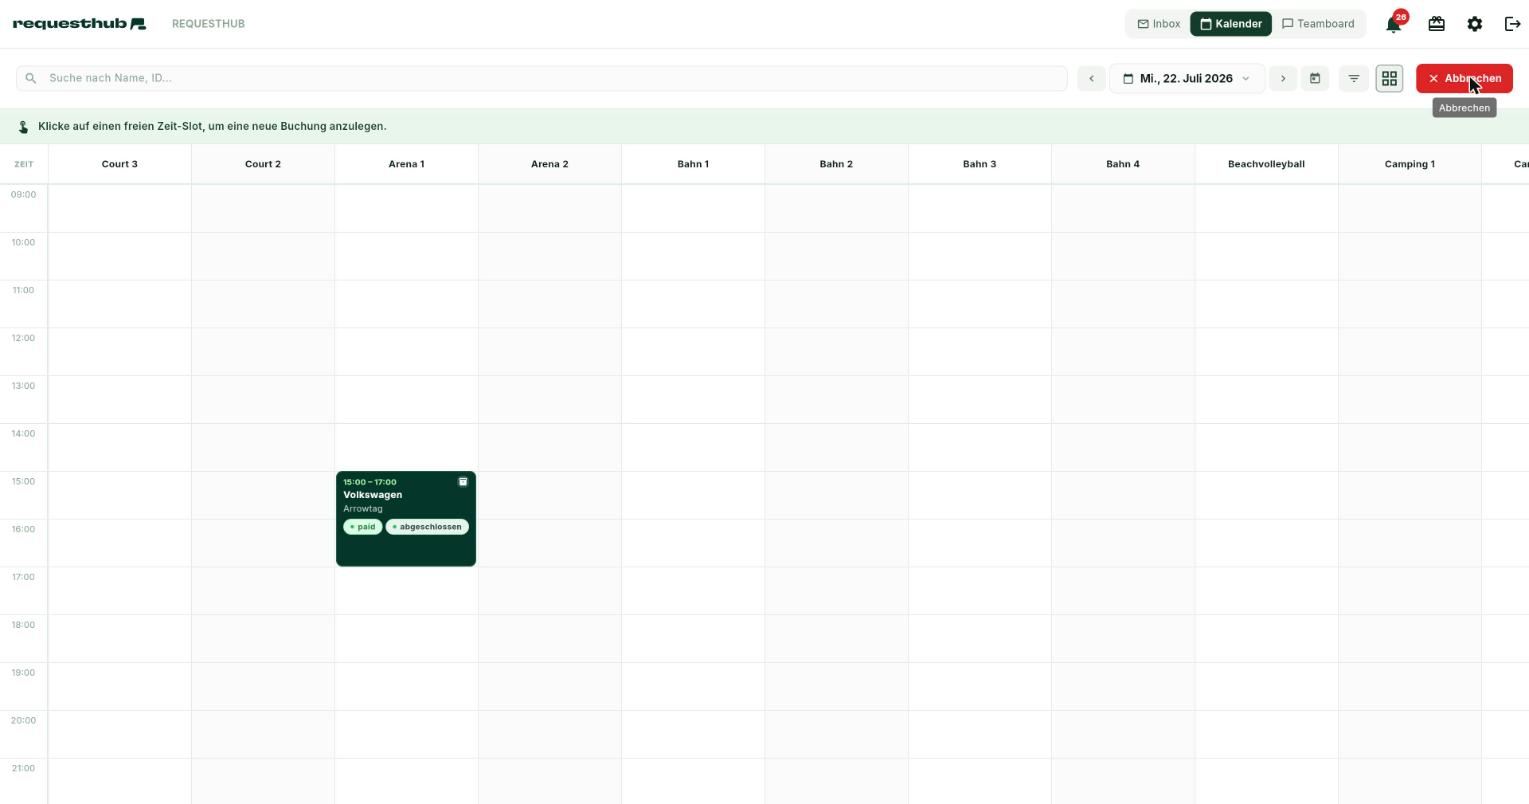1529x804 pixels.
Task: Focus the Suche nach Name, ID search field
Action: 542,78
